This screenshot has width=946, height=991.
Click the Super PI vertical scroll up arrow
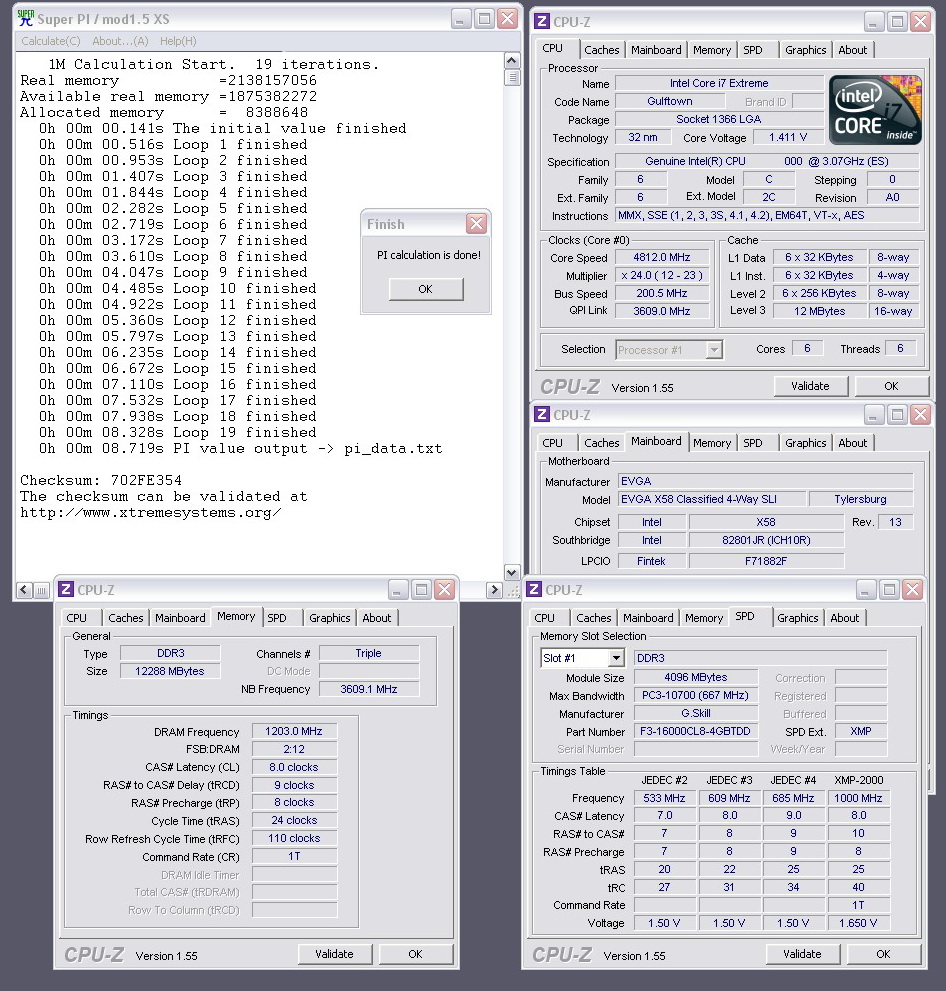pos(512,61)
